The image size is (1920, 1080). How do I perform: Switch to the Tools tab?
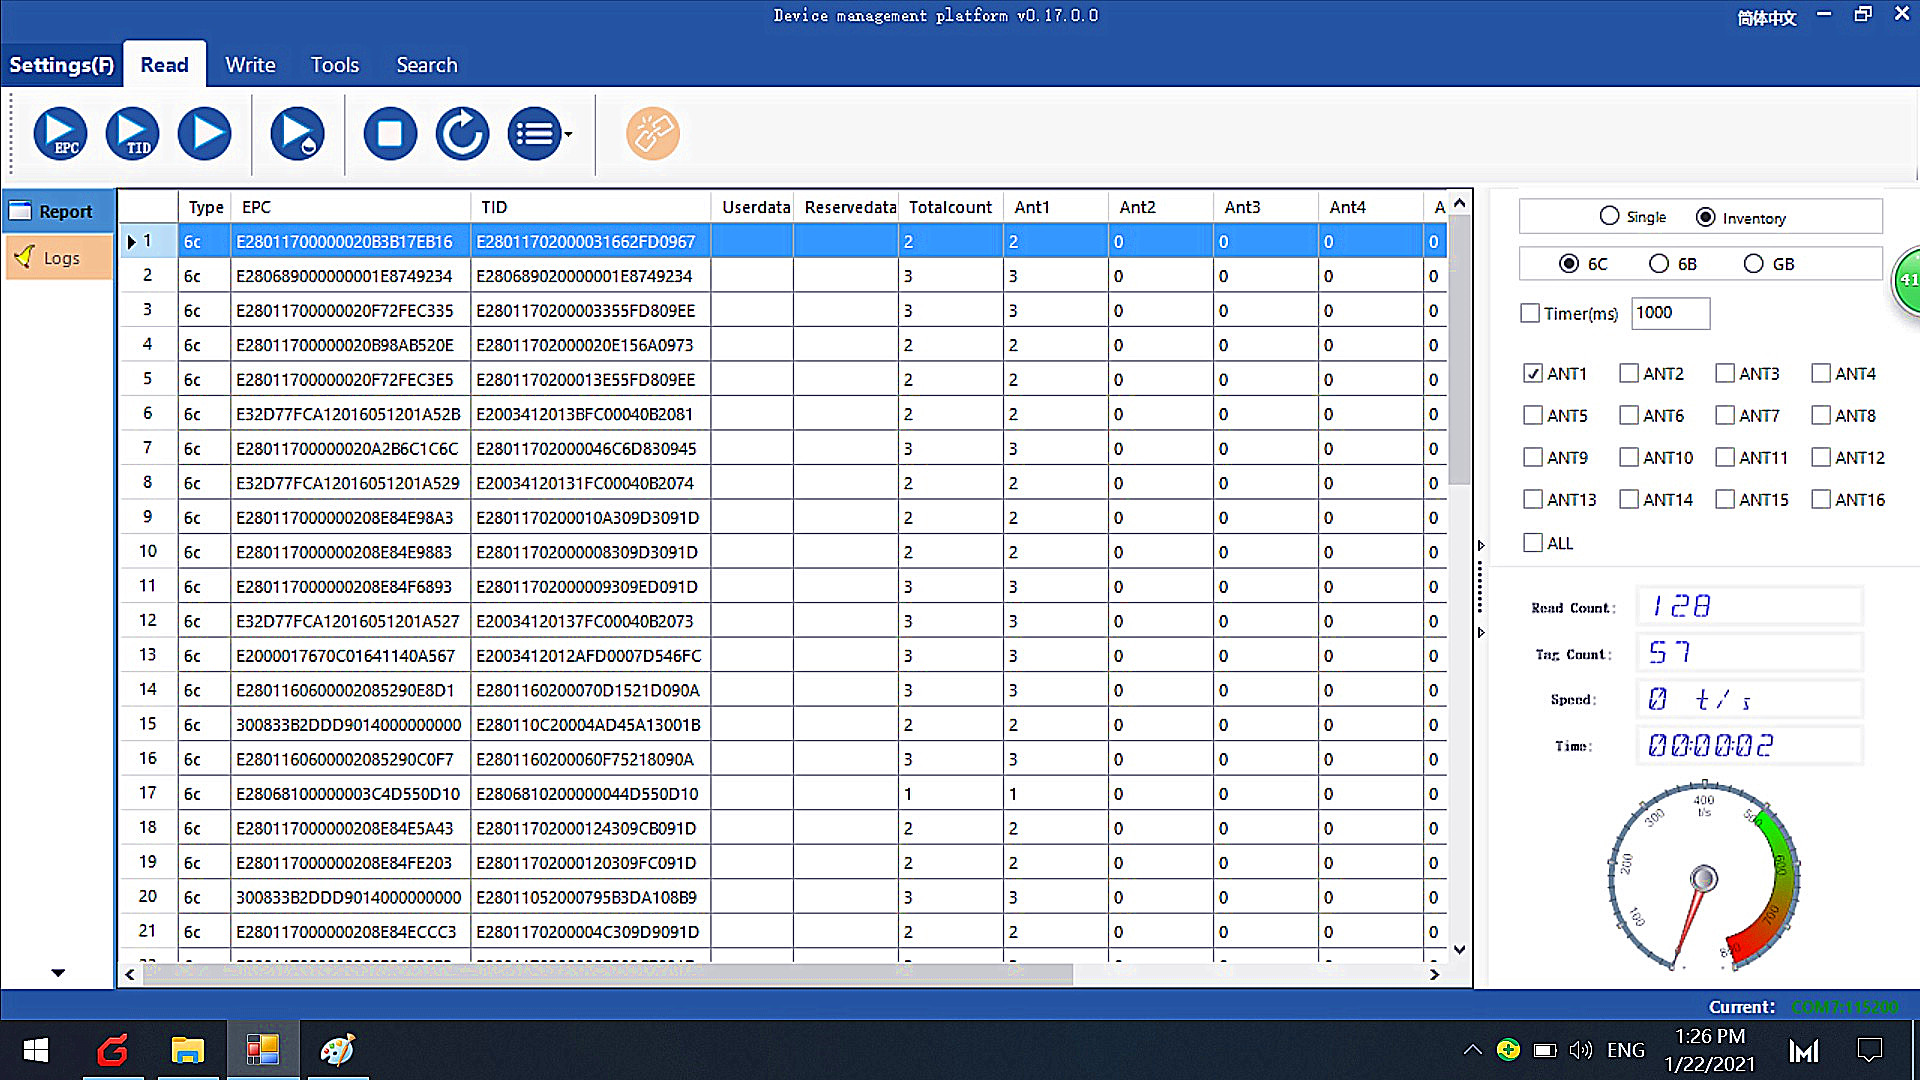coord(334,65)
